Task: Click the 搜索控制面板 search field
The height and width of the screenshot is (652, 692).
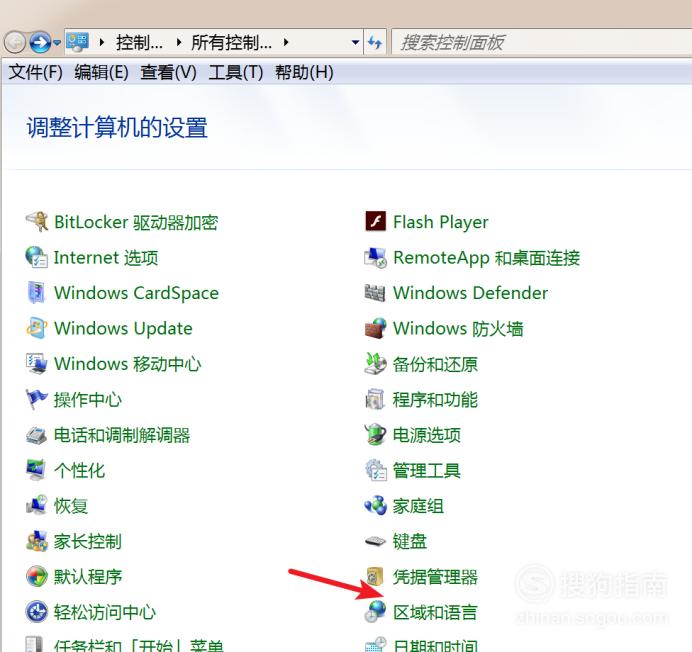Action: [541, 42]
